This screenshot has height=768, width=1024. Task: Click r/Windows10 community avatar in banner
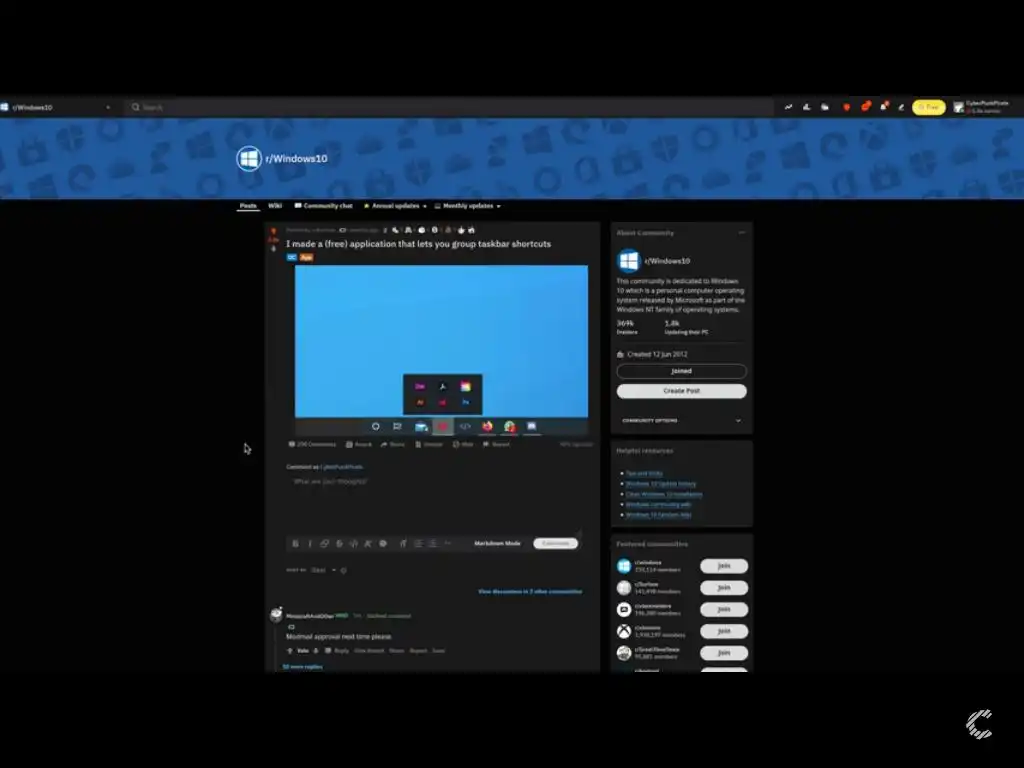point(249,159)
